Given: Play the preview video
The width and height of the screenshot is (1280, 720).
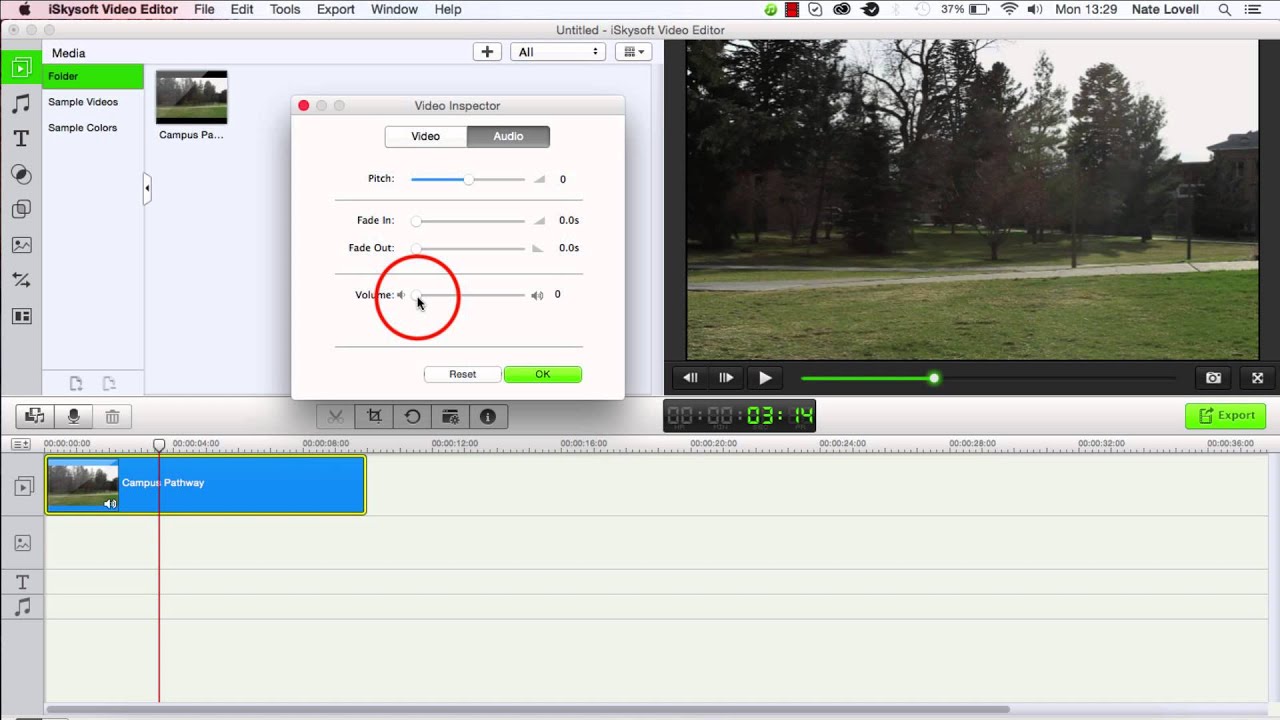Looking at the screenshot, I should (765, 378).
